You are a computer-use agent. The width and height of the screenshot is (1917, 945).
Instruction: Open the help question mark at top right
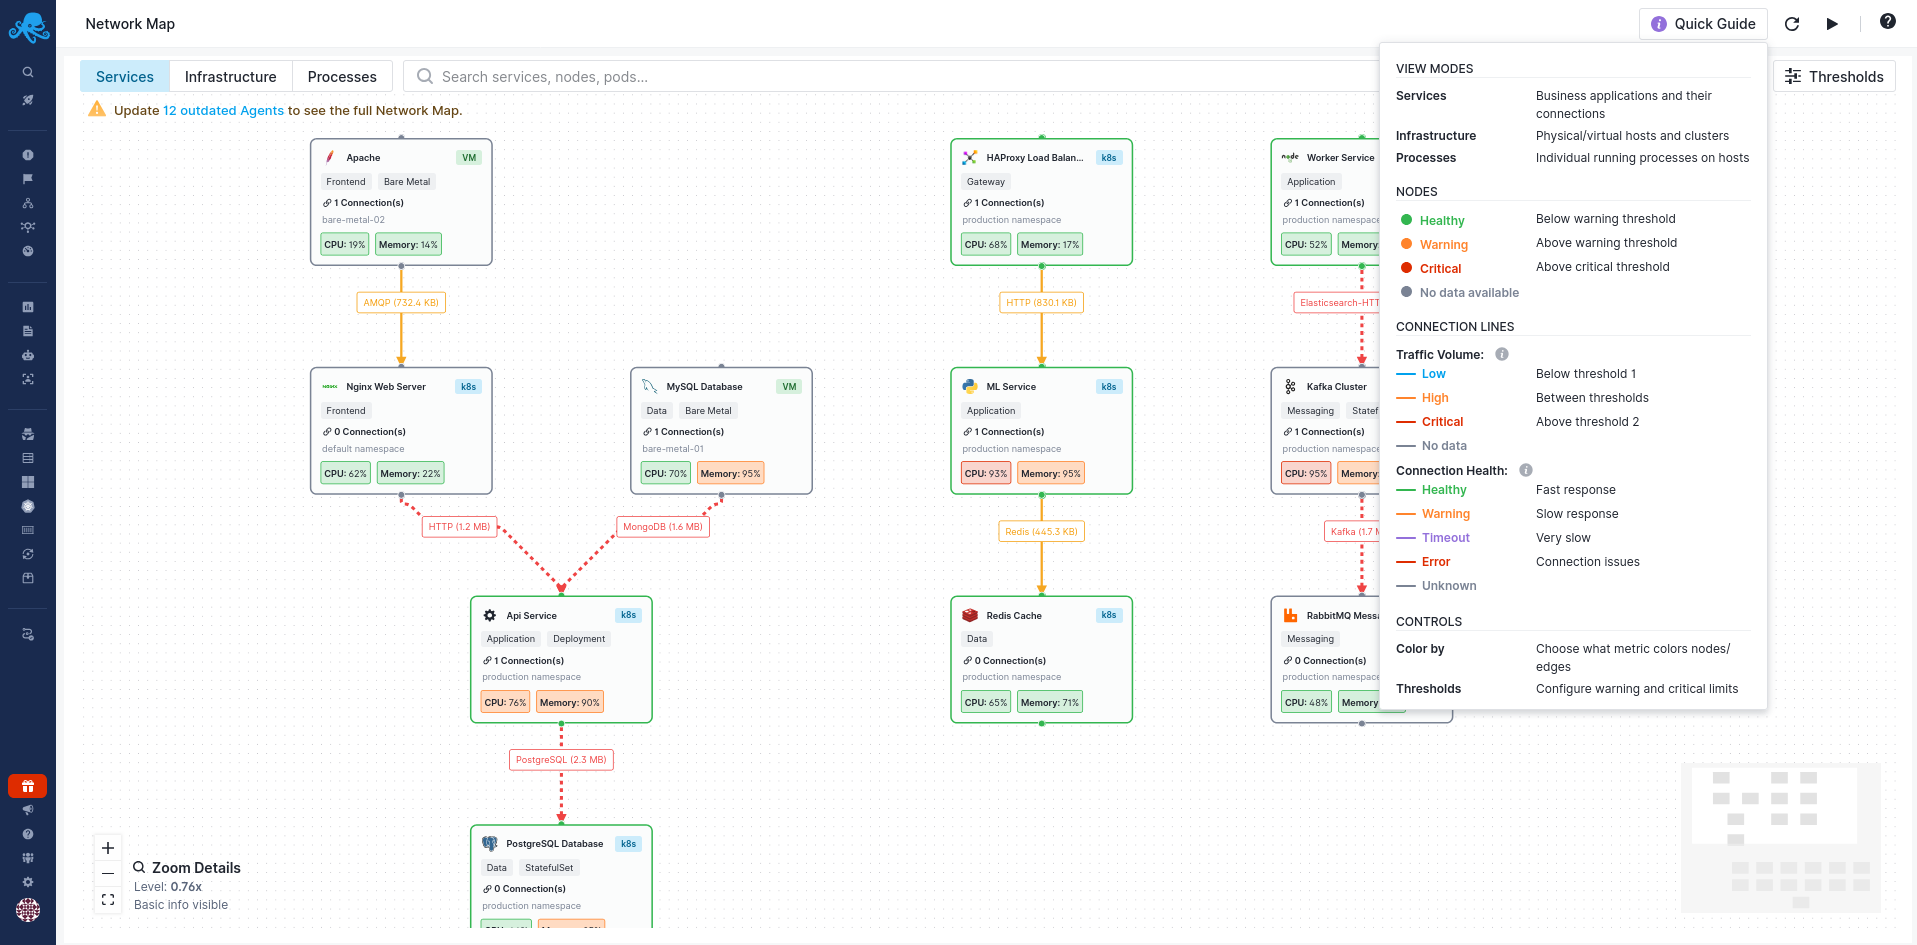tap(1887, 22)
